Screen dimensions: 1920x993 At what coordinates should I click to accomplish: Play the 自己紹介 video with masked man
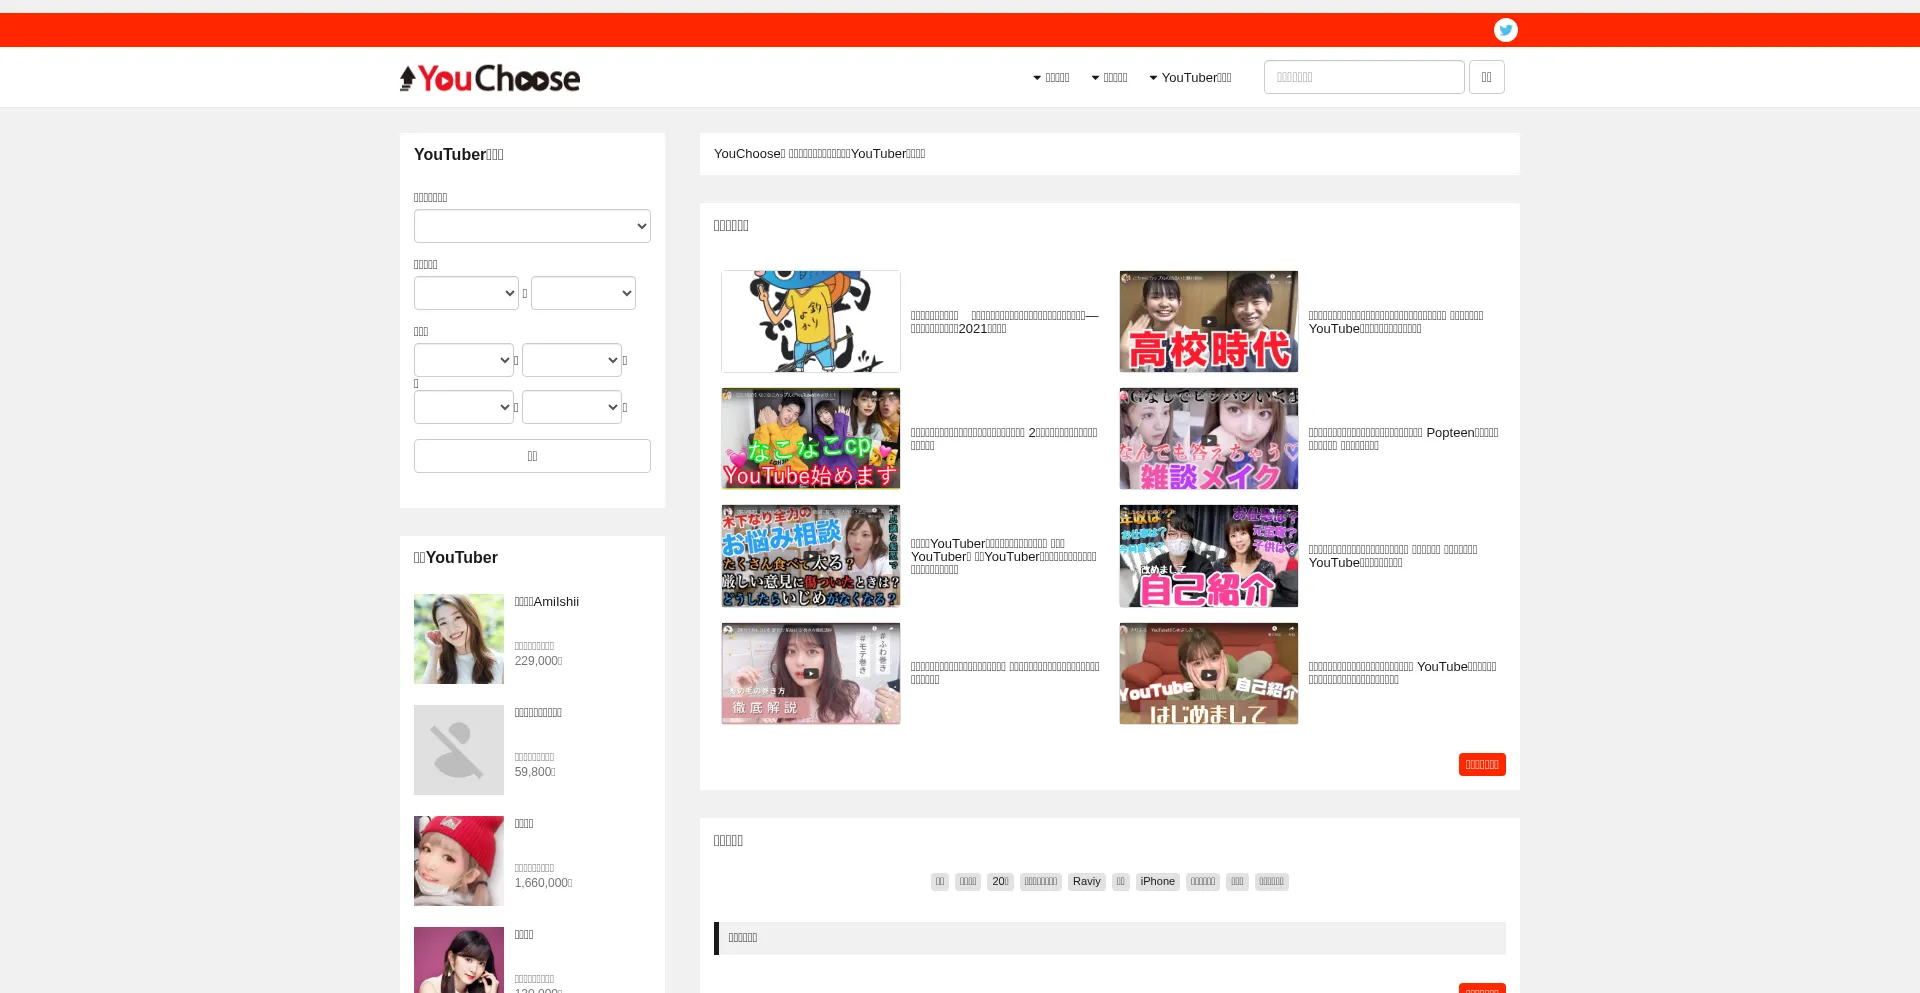[1208, 556]
